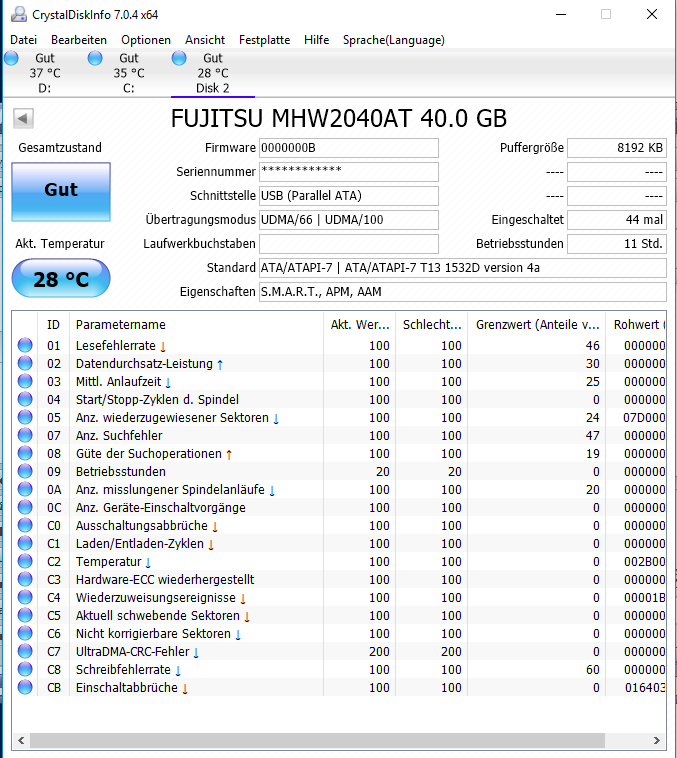Open the Festplatte menu

(x=264, y=40)
